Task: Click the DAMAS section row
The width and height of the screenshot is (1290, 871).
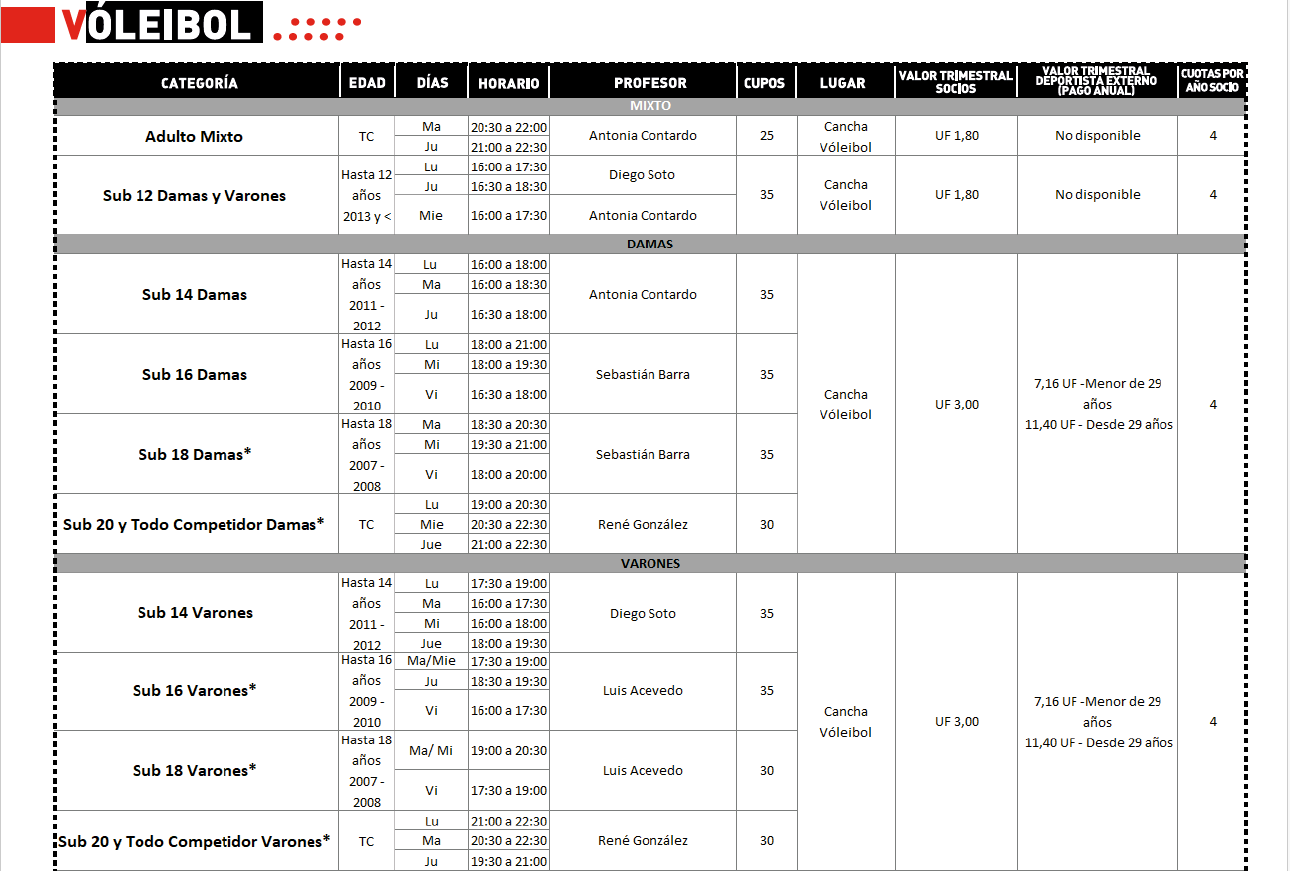Action: tap(650, 244)
